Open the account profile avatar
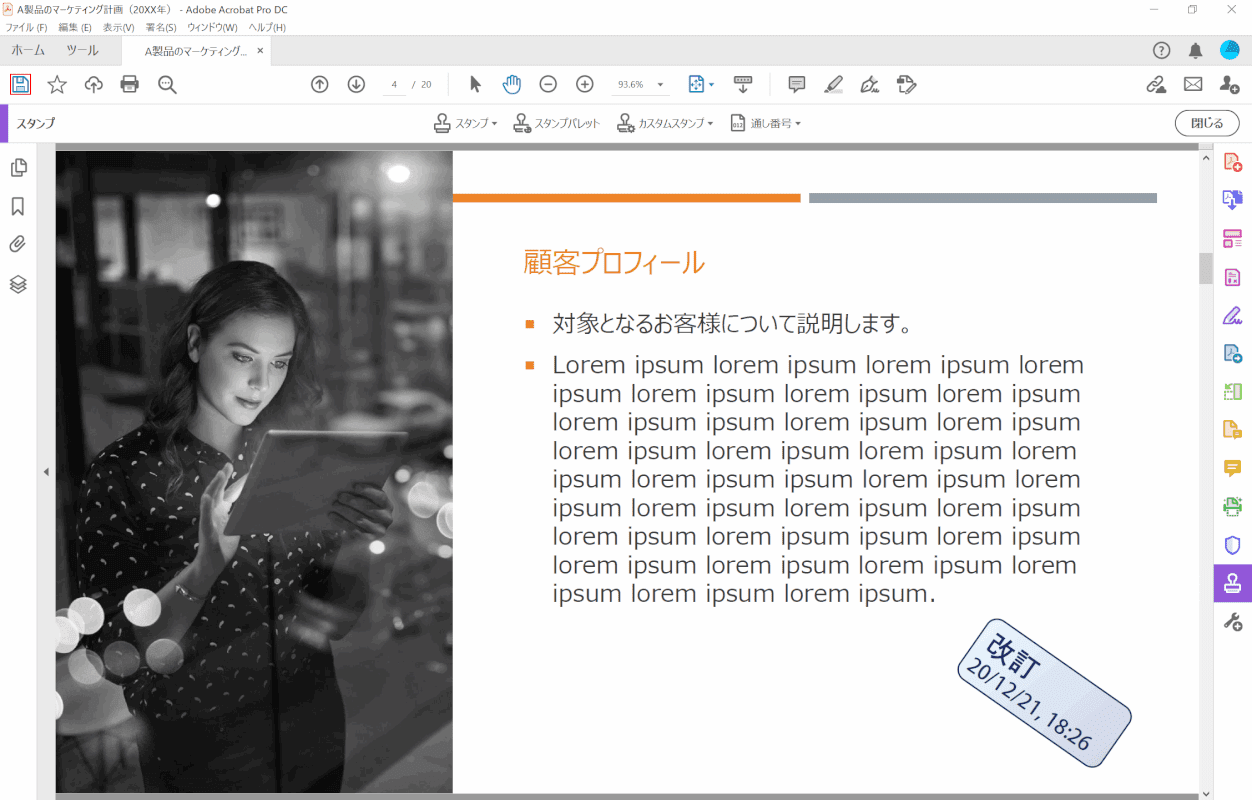The height and width of the screenshot is (800, 1252). [x=1230, y=50]
